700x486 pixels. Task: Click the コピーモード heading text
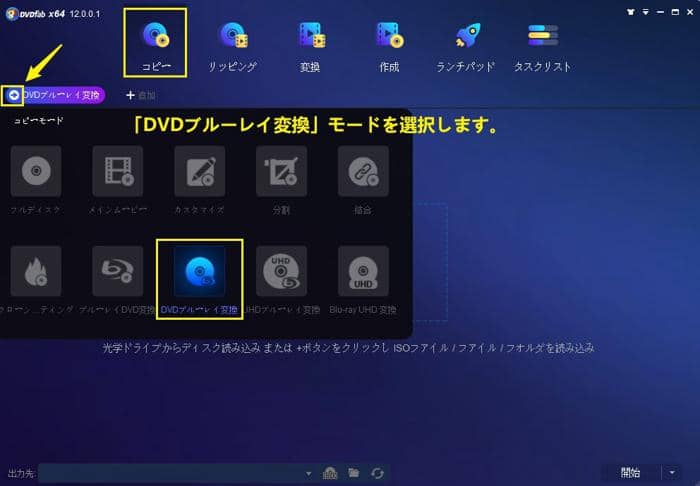tap(38, 120)
